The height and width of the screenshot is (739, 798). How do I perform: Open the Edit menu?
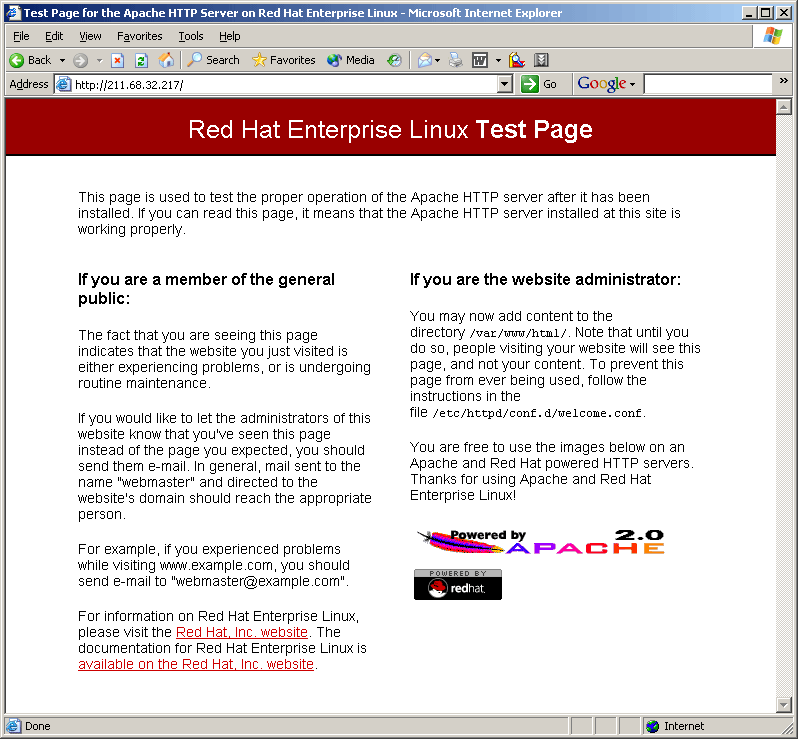click(x=54, y=36)
